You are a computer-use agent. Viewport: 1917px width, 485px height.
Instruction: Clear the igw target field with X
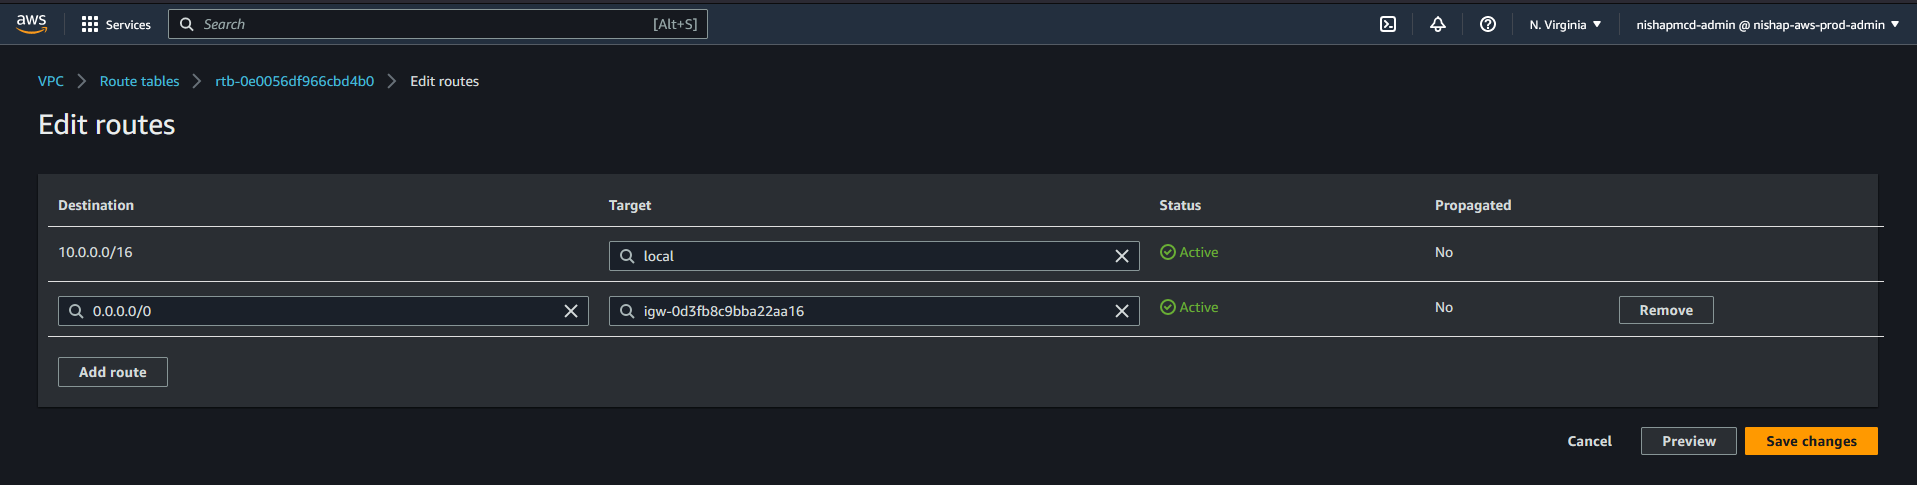point(1121,311)
